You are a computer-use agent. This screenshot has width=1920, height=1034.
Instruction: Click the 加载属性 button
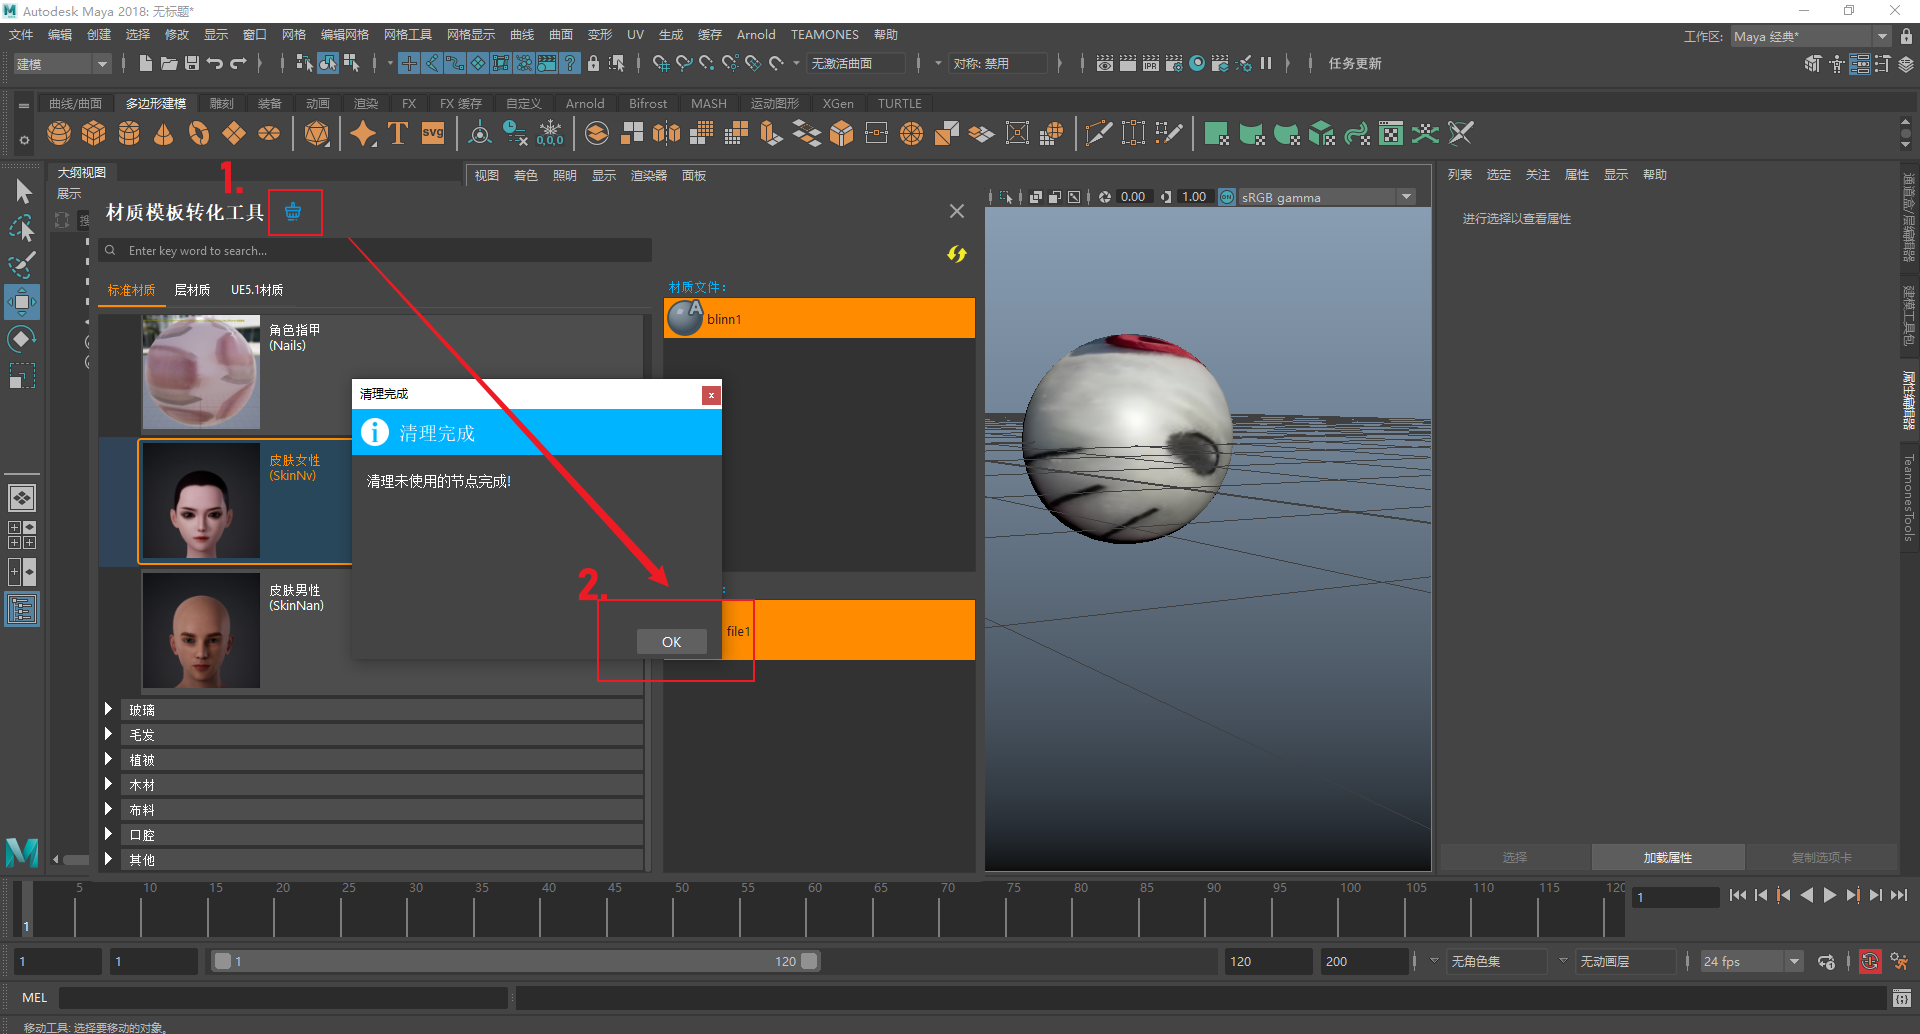click(1667, 857)
